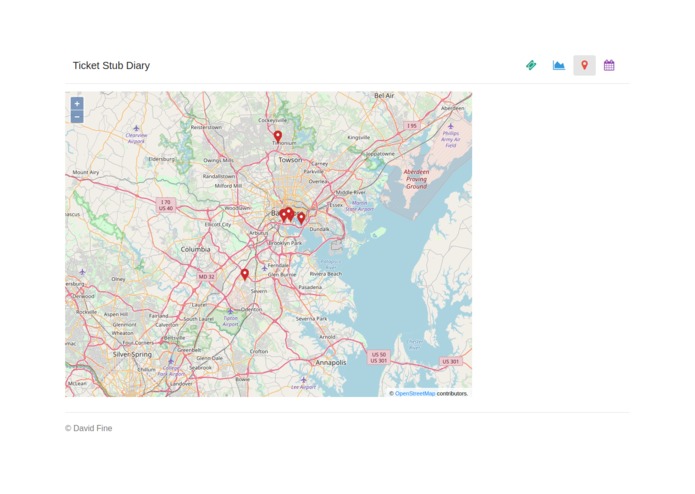Click the US 50 US 301 shield
This screenshot has width=695, height=494.
pos(379,358)
